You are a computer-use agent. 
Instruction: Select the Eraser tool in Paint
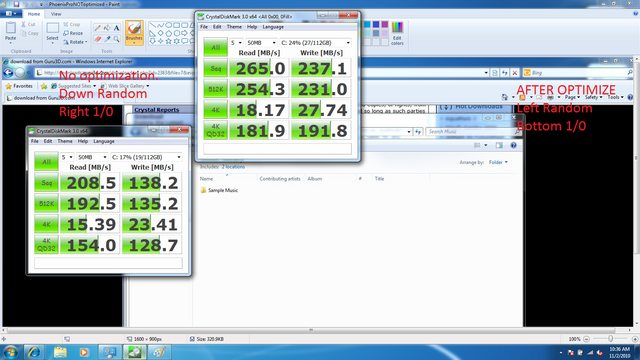97,39
